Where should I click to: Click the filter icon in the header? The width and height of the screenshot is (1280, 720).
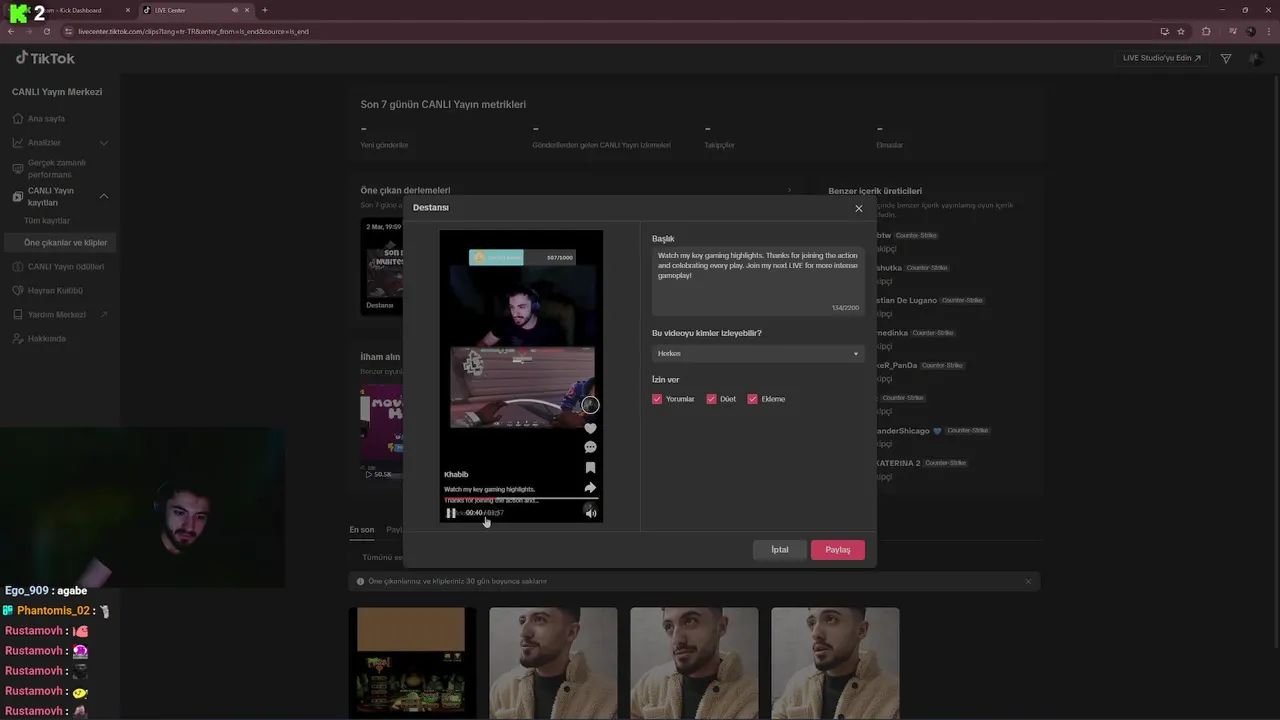point(1226,59)
